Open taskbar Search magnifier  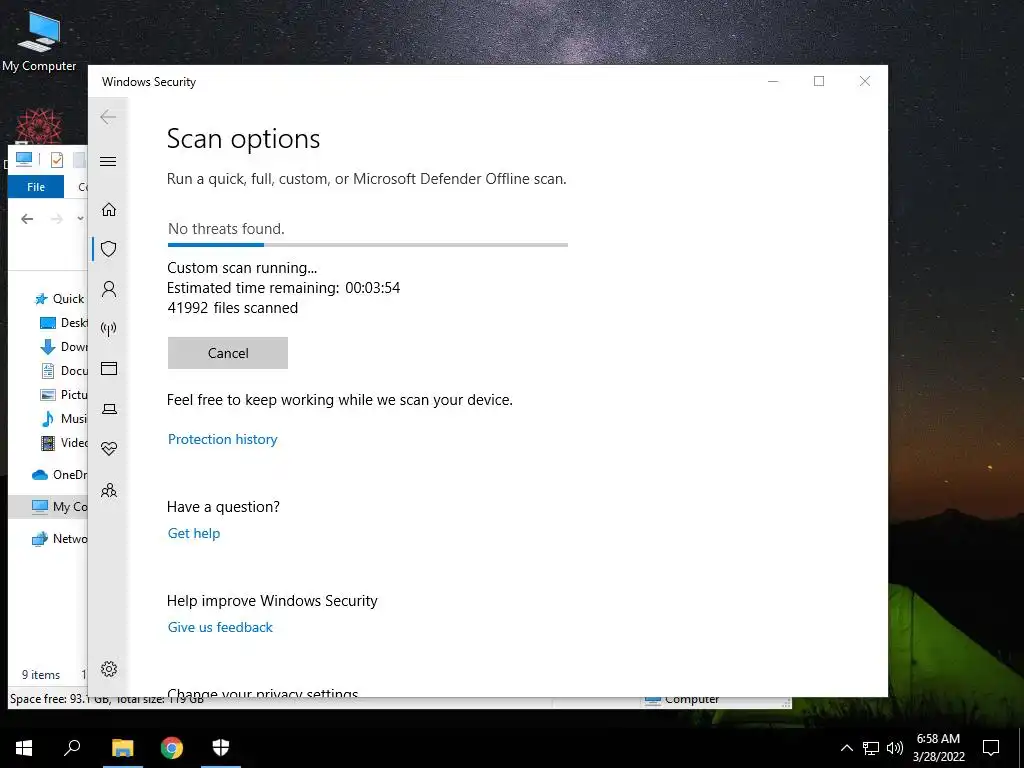tap(72, 748)
